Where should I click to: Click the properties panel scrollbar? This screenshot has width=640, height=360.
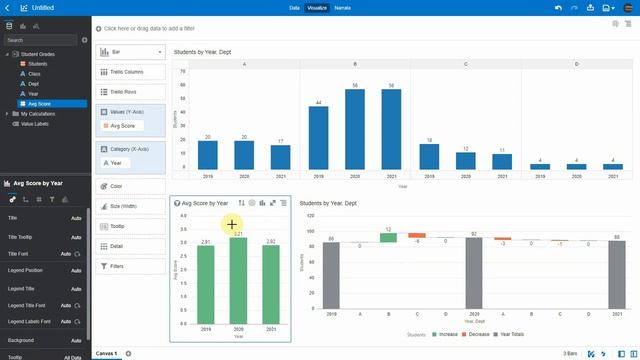tap(88, 274)
